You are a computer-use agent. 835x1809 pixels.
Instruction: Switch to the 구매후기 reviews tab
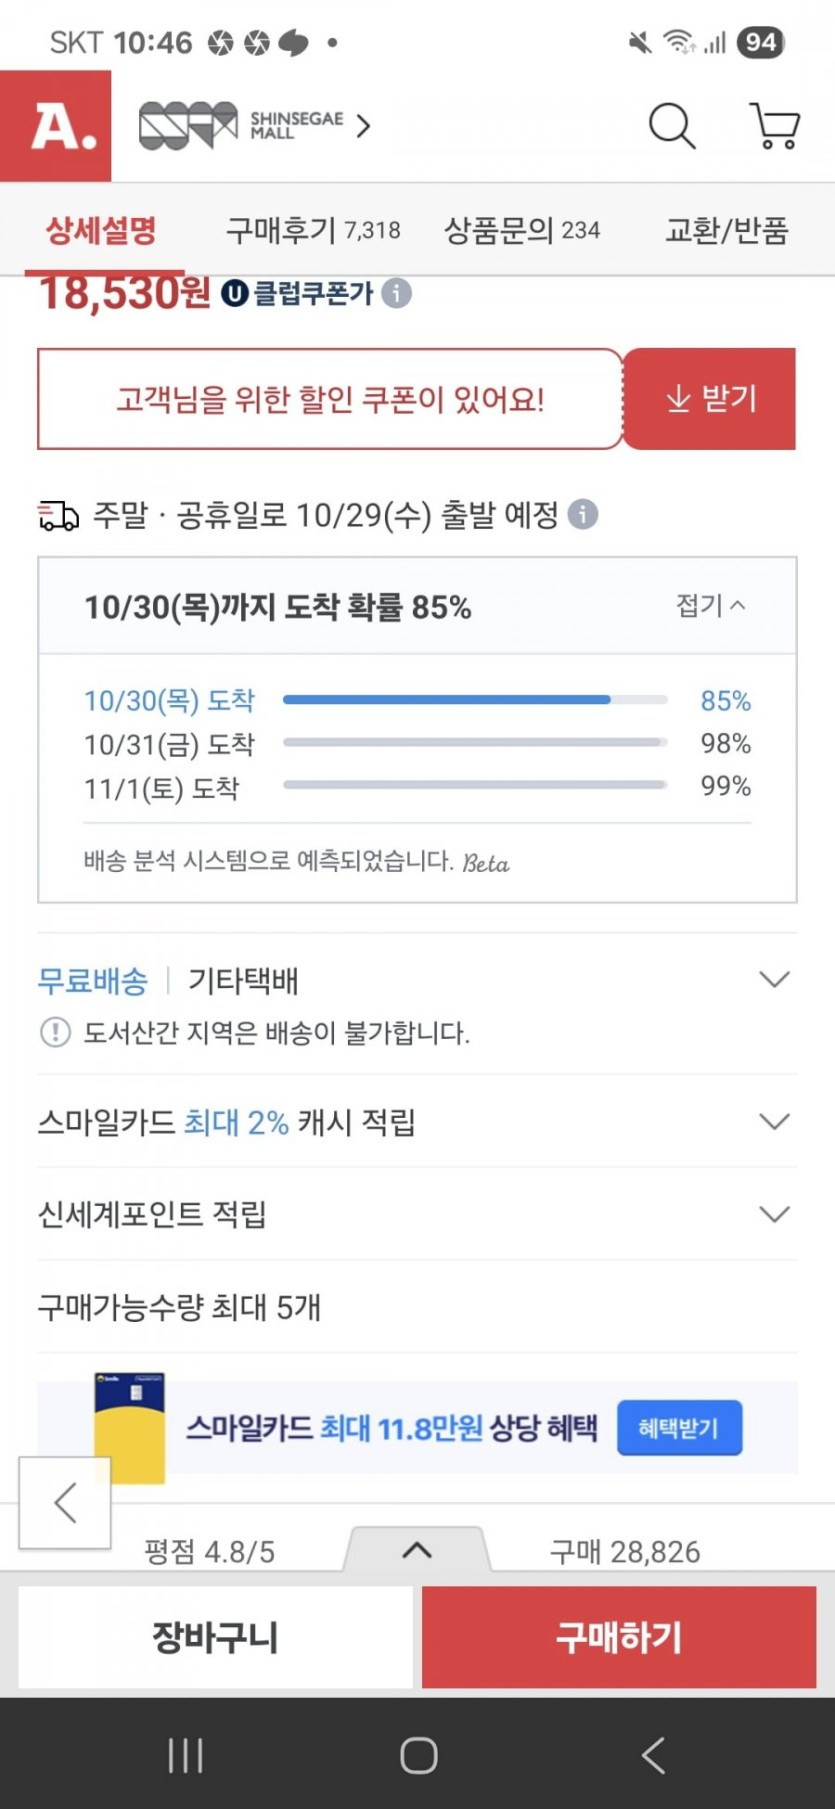click(x=312, y=231)
